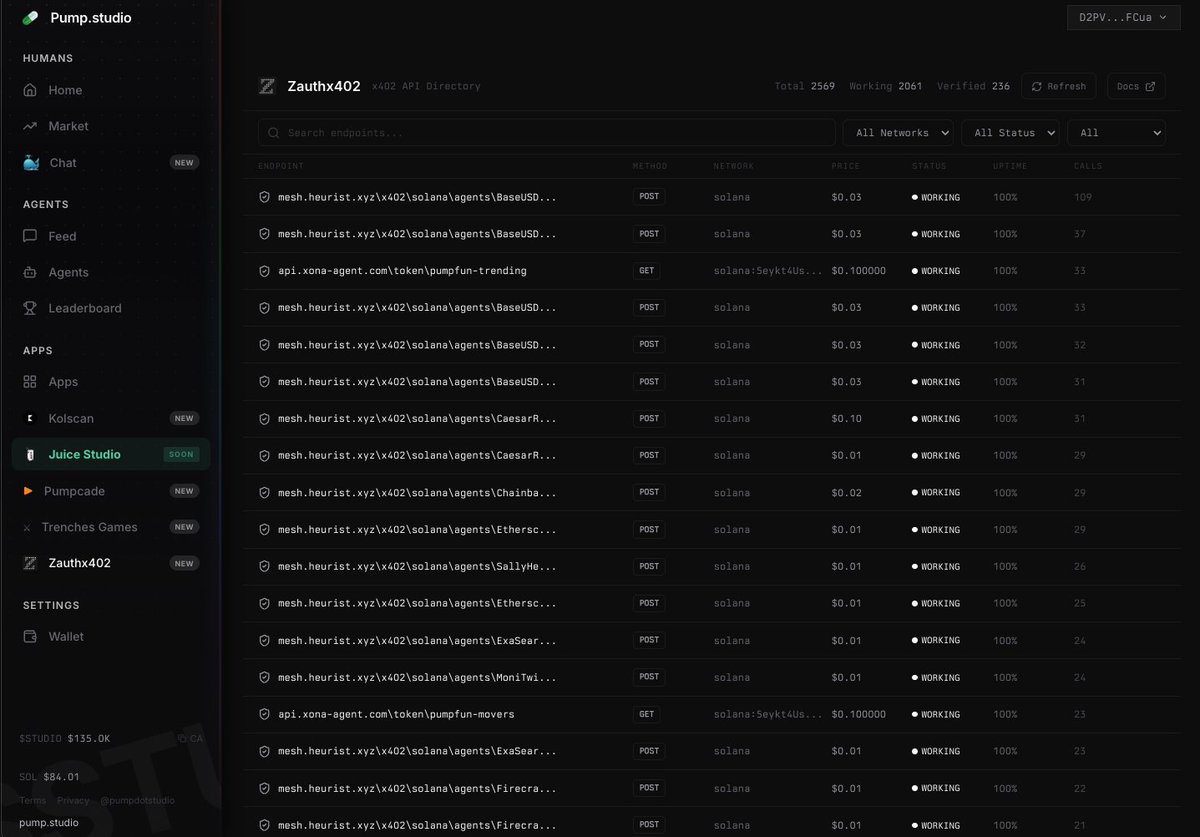This screenshot has width=1200, height=837.
Task: Click verified shield icon on pumpfun-movers row
Action: [x=264, y=714]
